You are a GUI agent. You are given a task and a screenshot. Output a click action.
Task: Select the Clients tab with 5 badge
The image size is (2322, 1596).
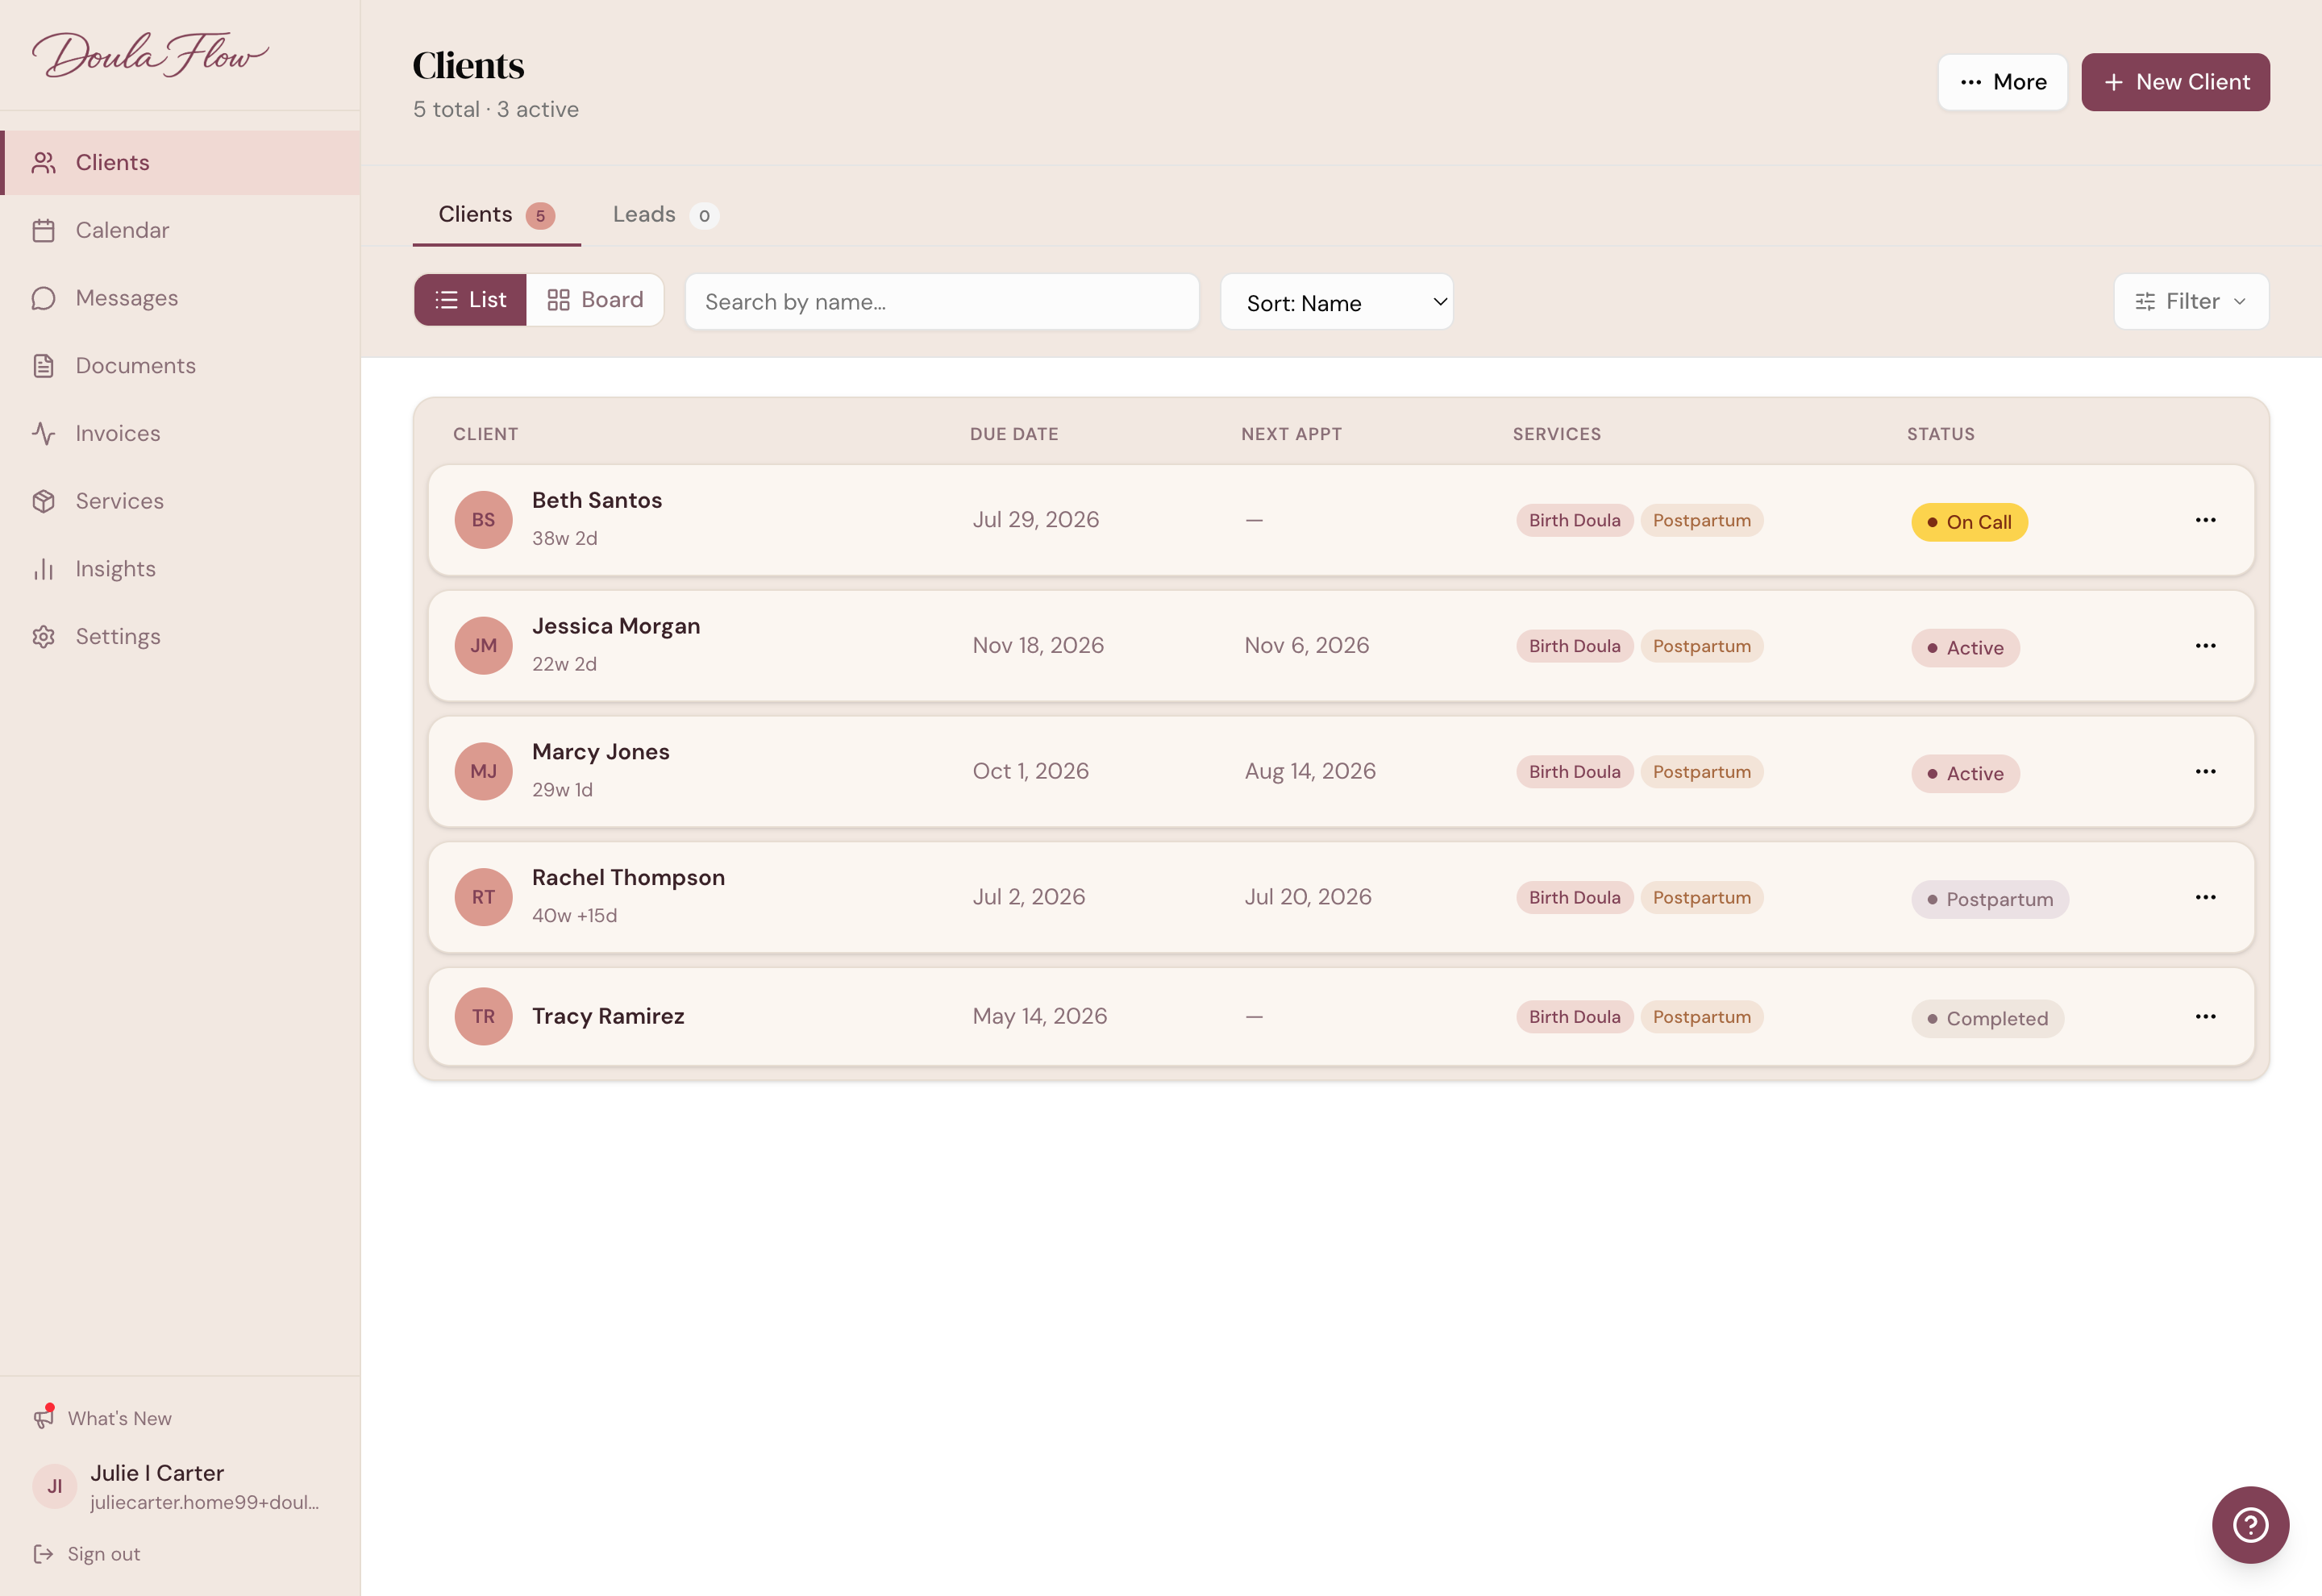(496, 215)
